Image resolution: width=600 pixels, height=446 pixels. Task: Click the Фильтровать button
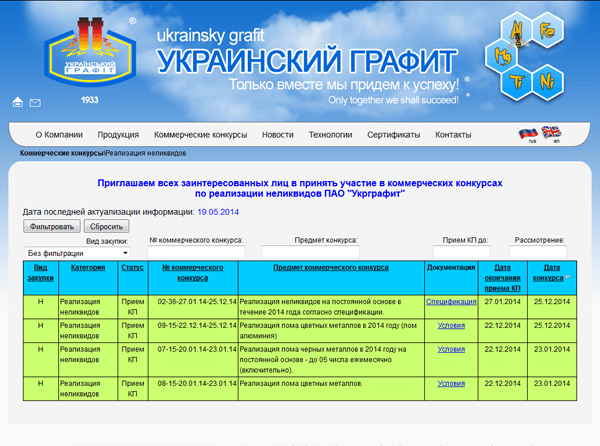click(52, 226)
